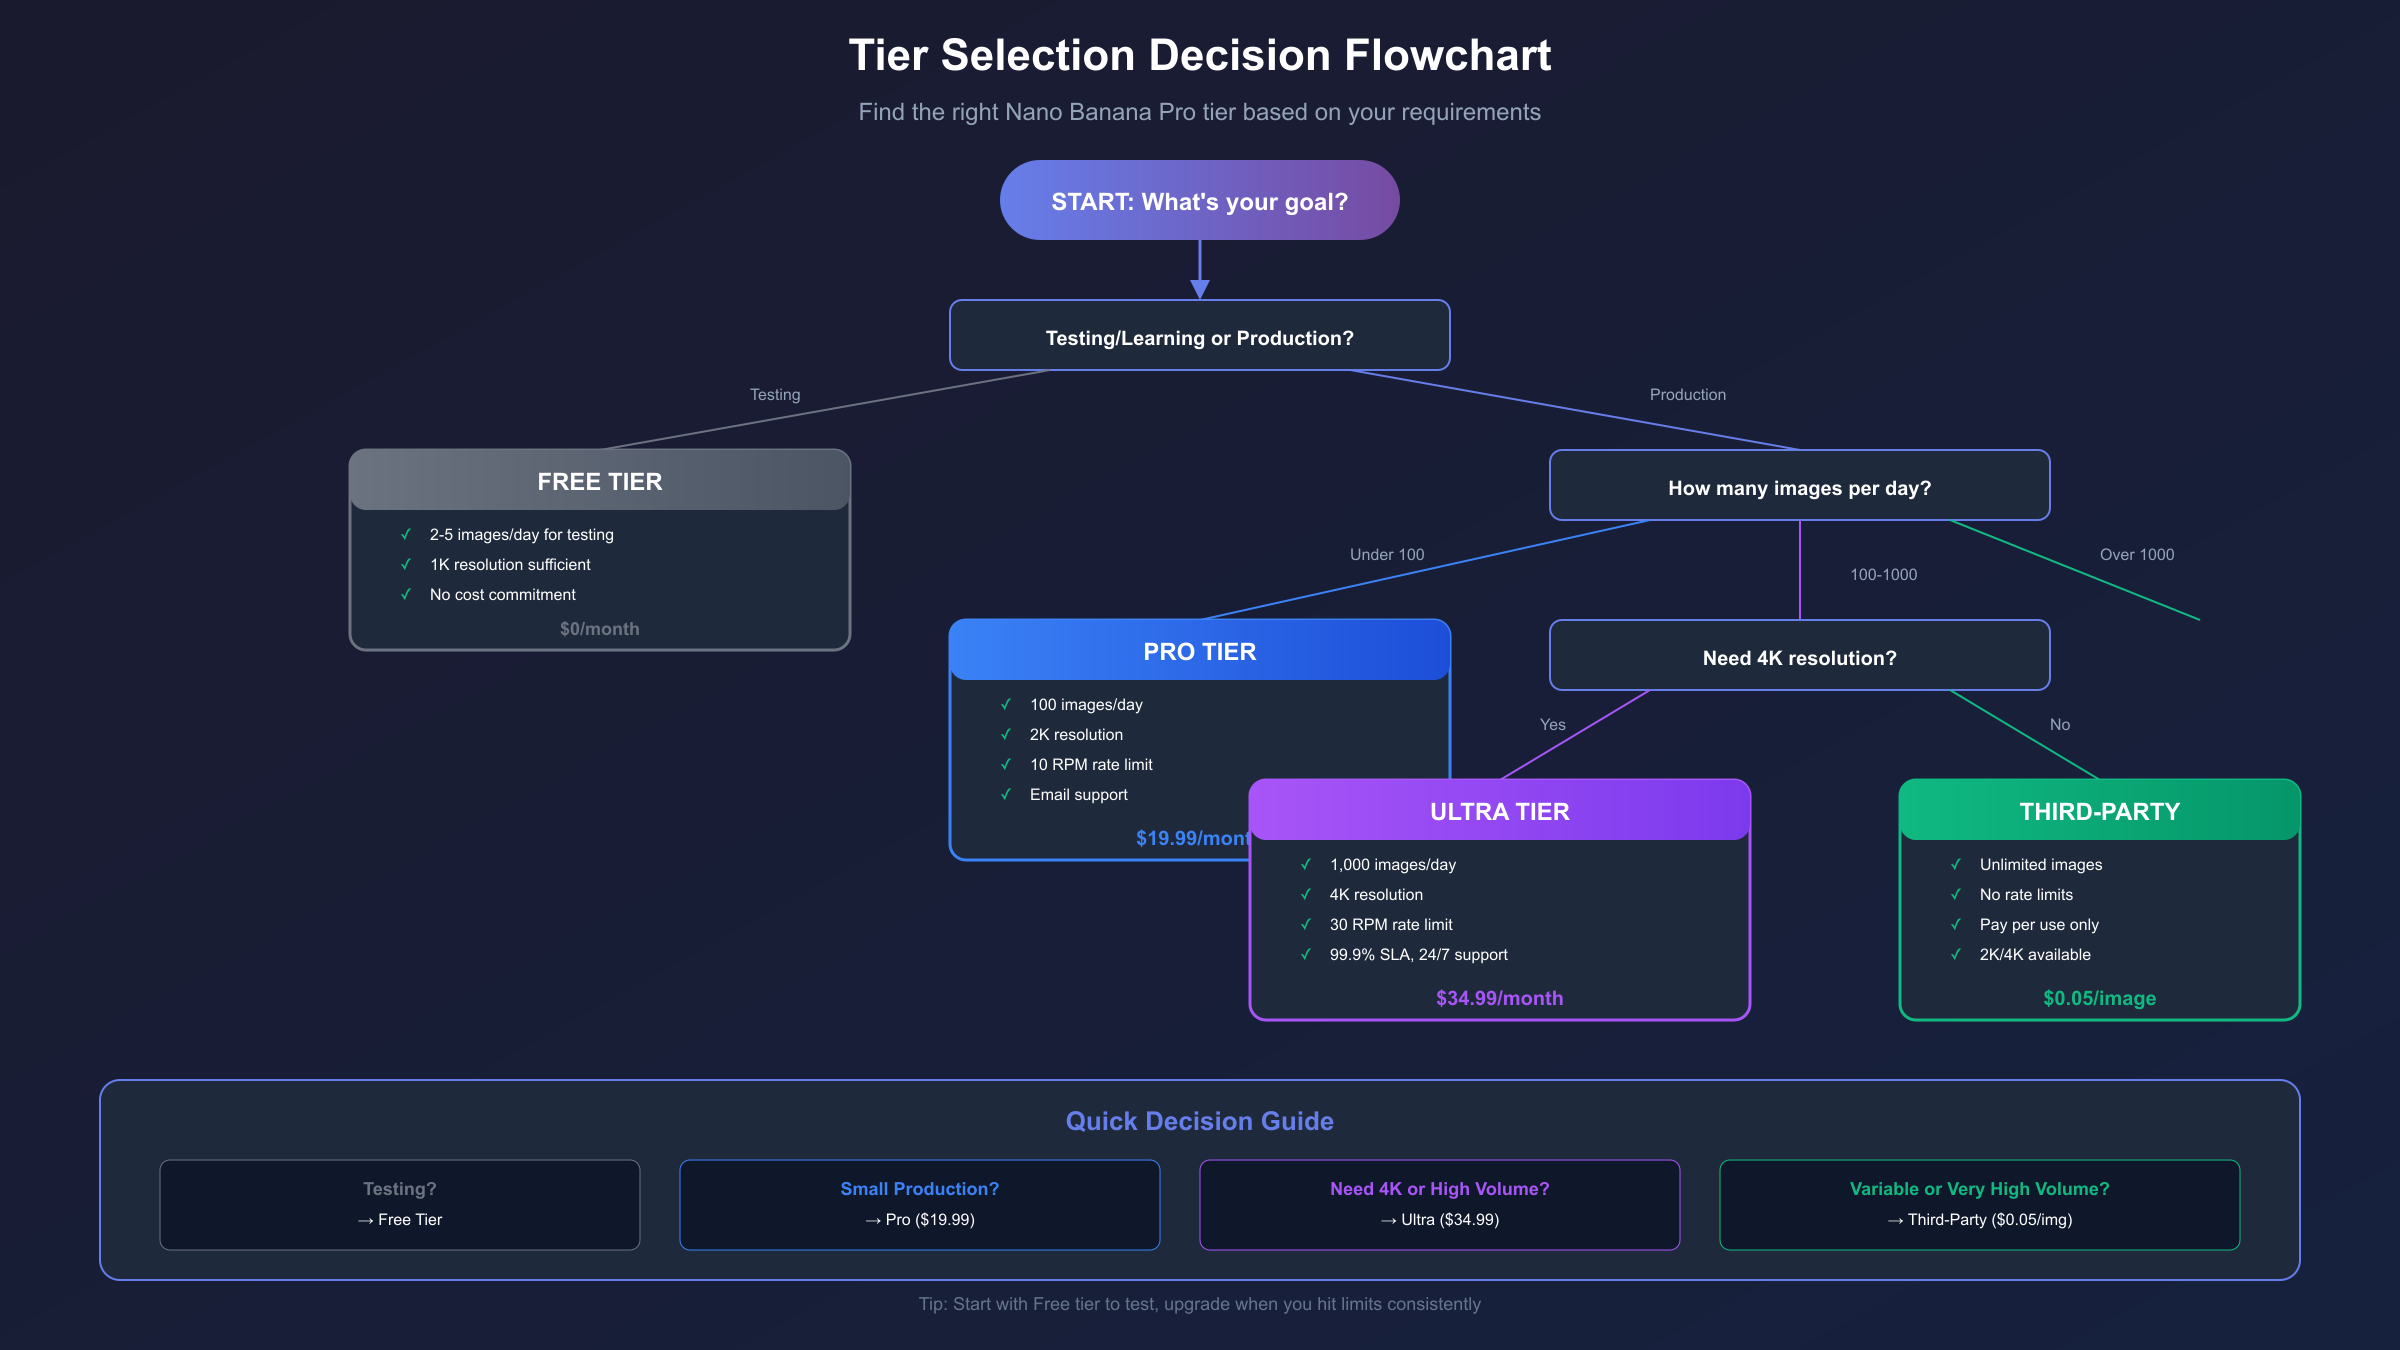Click the "How many images per day?" box
2400x1350 pixels.
point(1799,486)
